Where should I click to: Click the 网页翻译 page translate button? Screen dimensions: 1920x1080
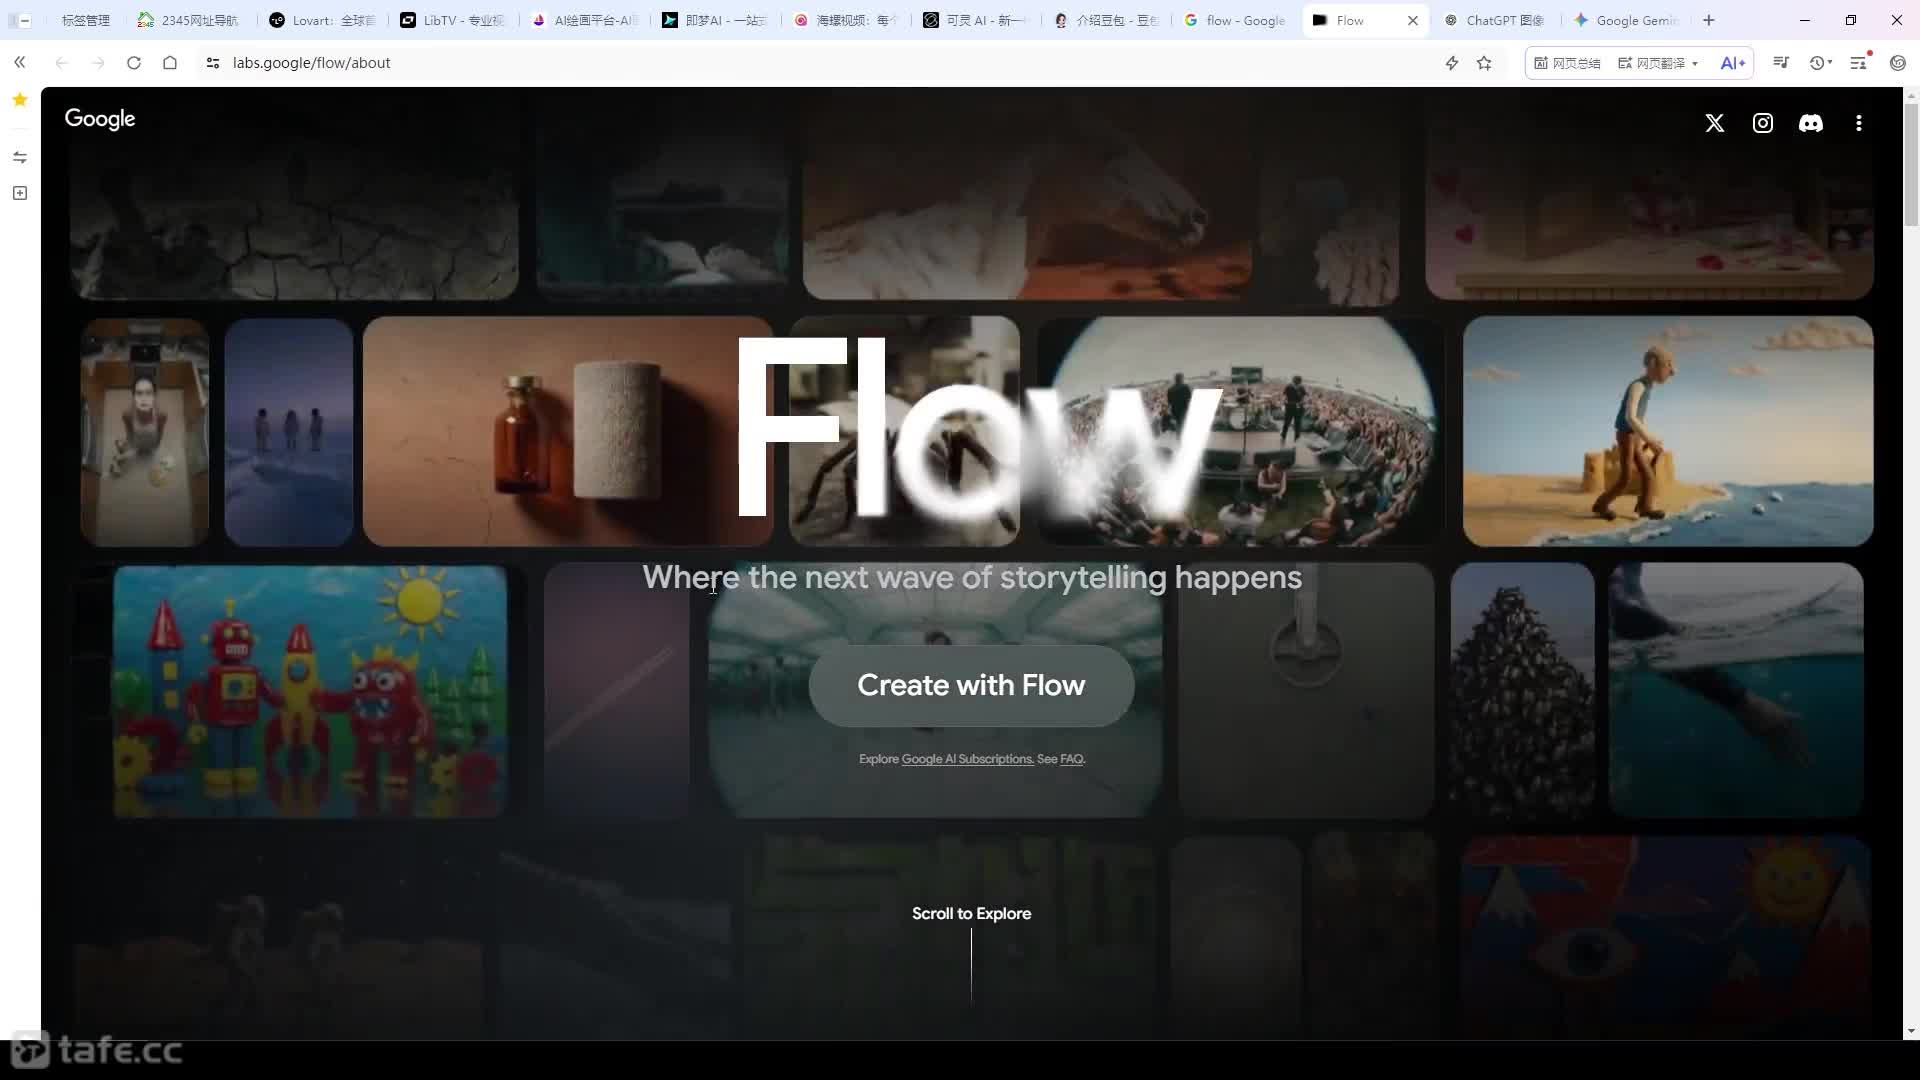(x=1652, y=63)
